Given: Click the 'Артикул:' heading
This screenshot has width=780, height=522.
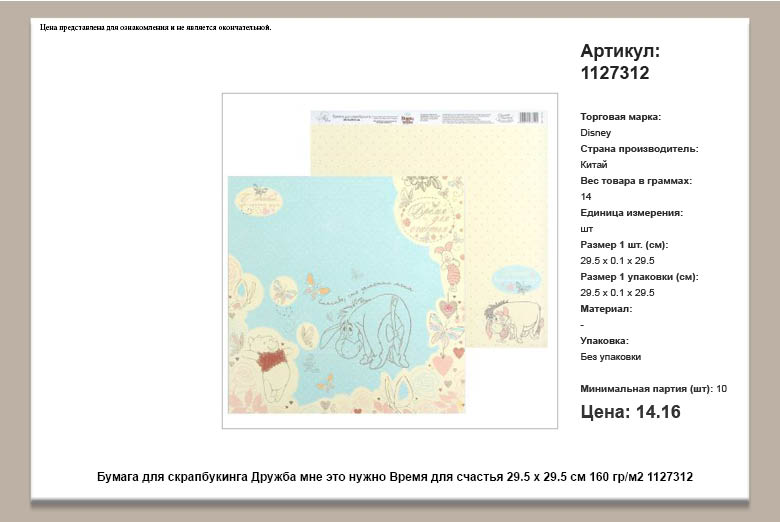Looking at the screenshot, I should [620, 51].
